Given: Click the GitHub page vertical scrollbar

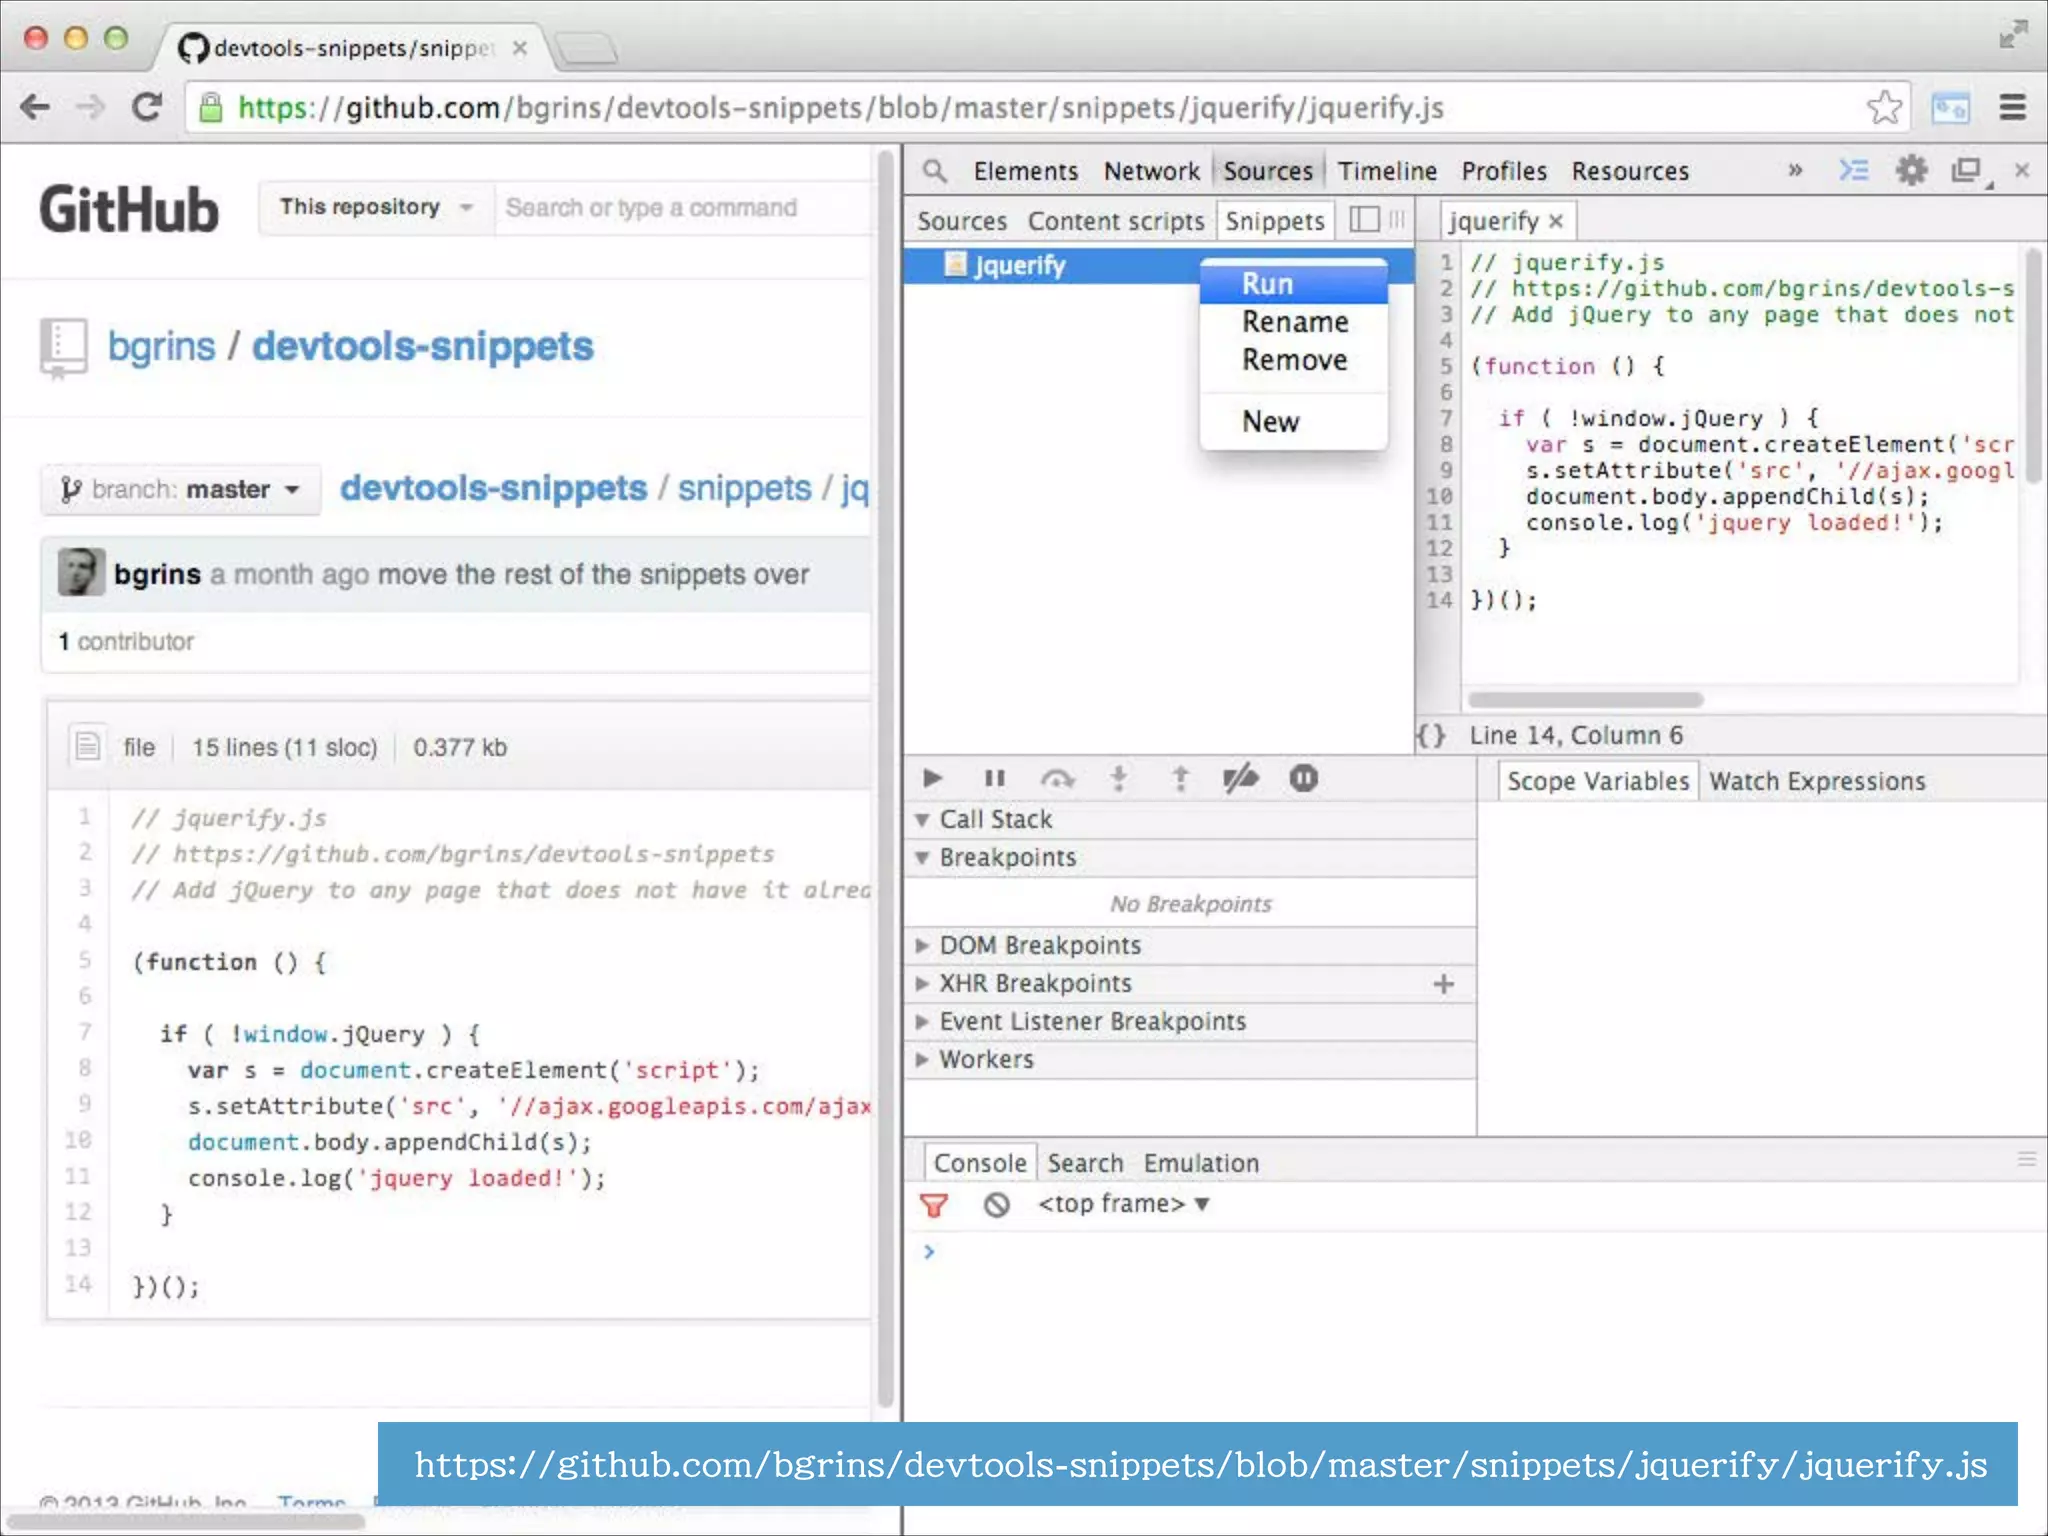Looking at the screenshot, I should pos(885,780).
